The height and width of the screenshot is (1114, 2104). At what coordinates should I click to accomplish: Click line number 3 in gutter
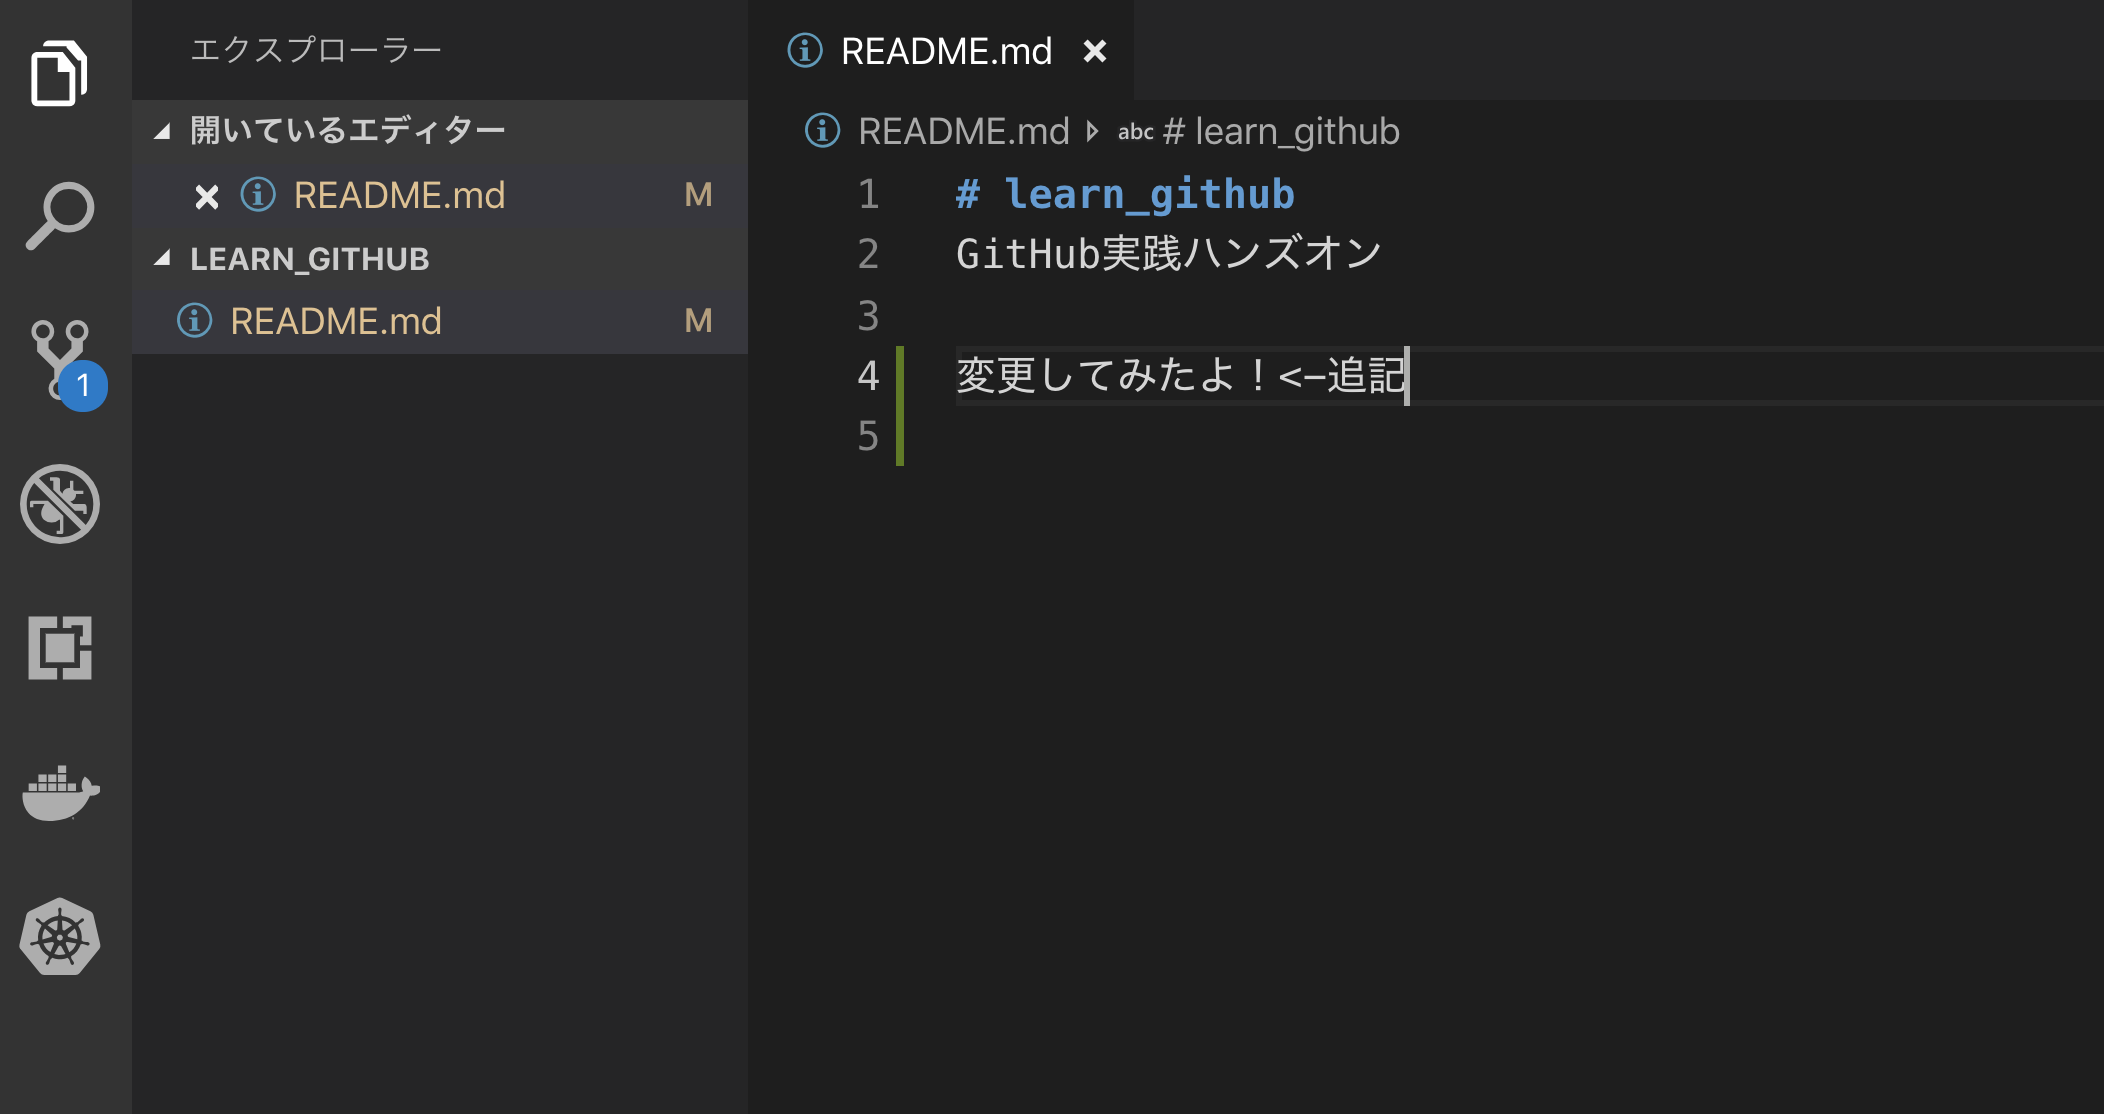(x=868, y=316)
